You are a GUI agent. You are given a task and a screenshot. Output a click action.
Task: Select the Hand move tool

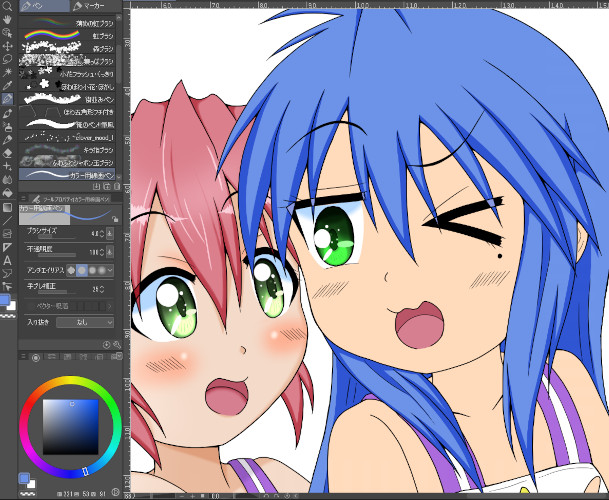click(7, 19)
